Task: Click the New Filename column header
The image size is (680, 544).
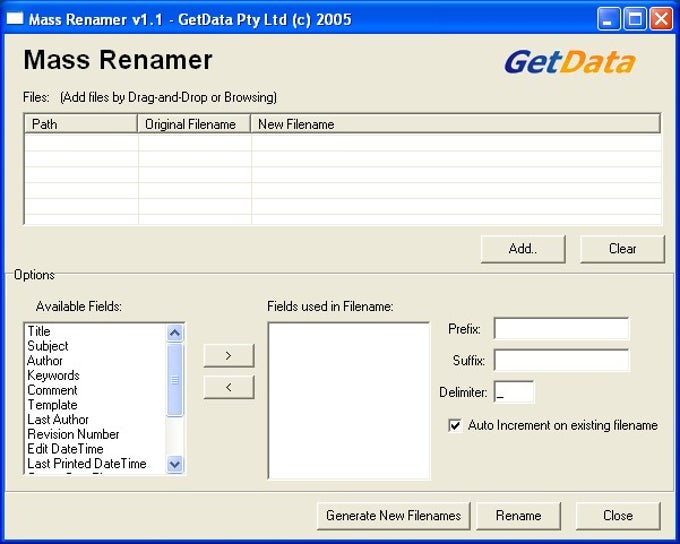Action: [x=455, y=124]
